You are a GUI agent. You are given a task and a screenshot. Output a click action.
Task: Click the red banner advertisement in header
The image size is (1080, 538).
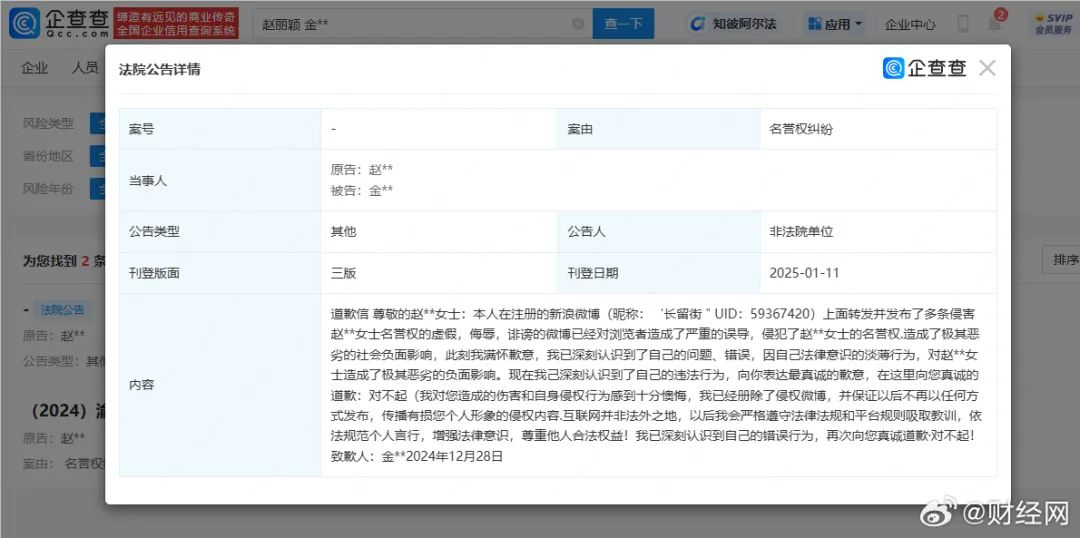176,23
